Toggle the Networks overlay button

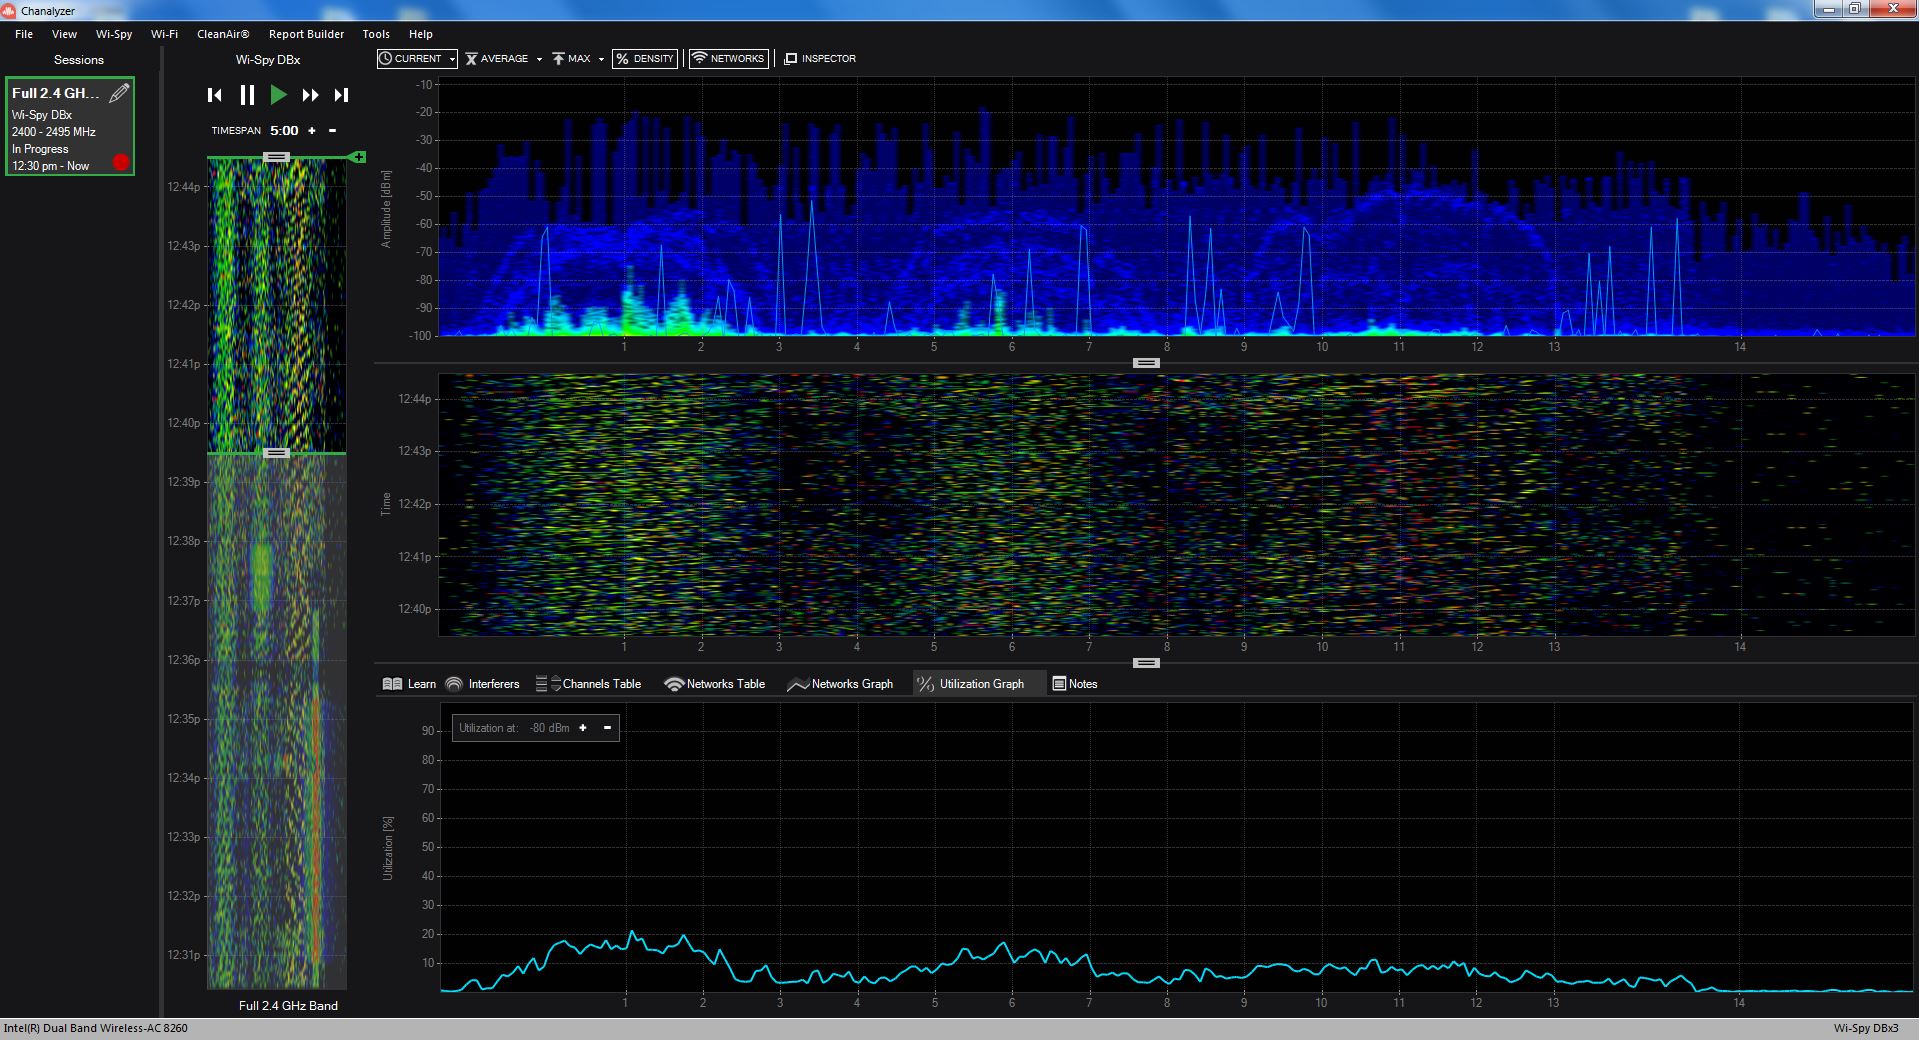click(x=728, y=59)
